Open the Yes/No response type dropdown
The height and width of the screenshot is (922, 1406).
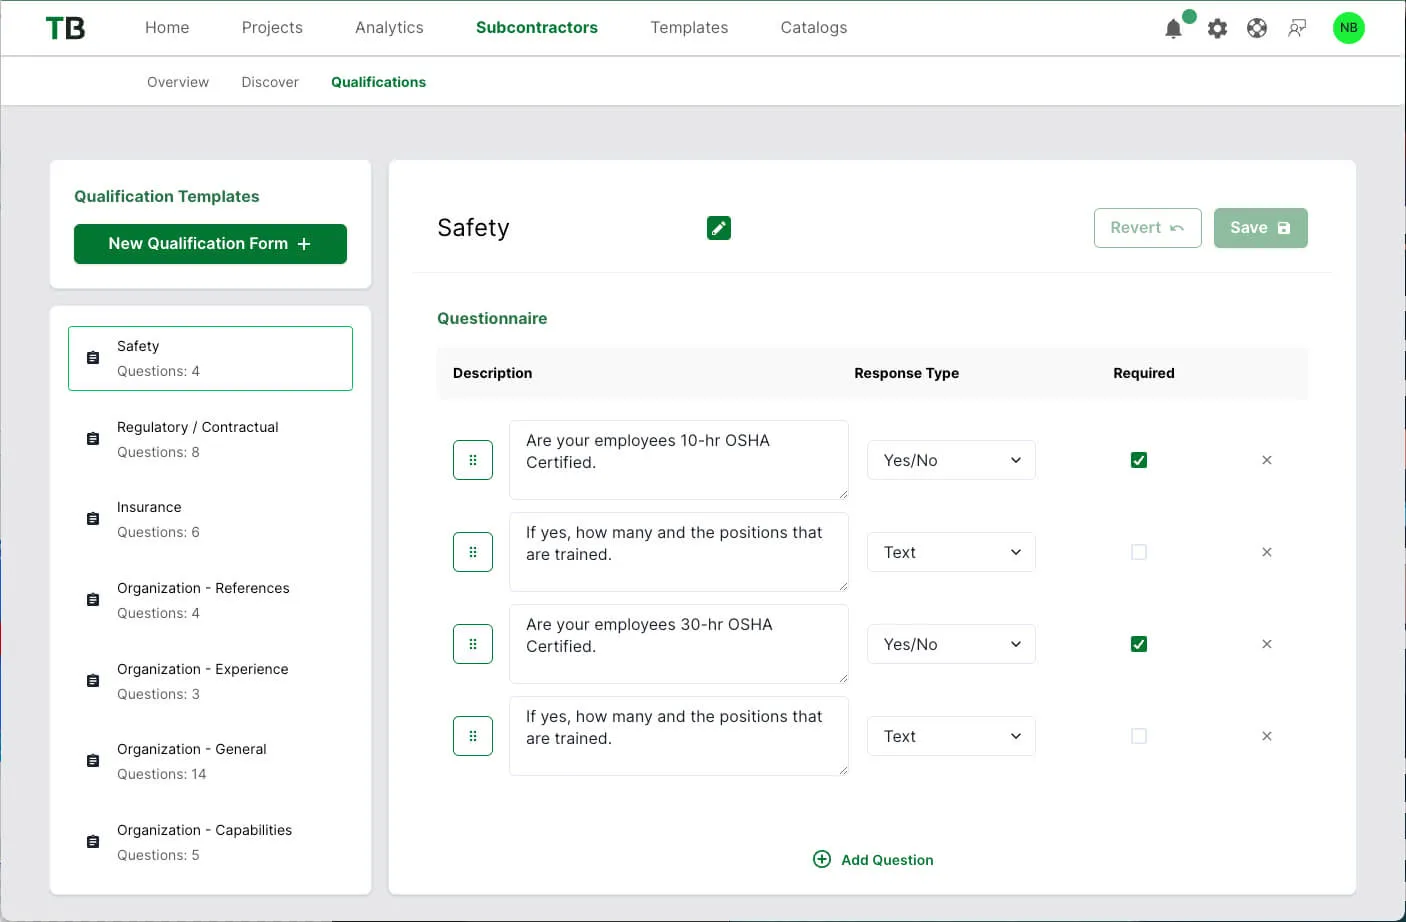click(x=951, y=460)
